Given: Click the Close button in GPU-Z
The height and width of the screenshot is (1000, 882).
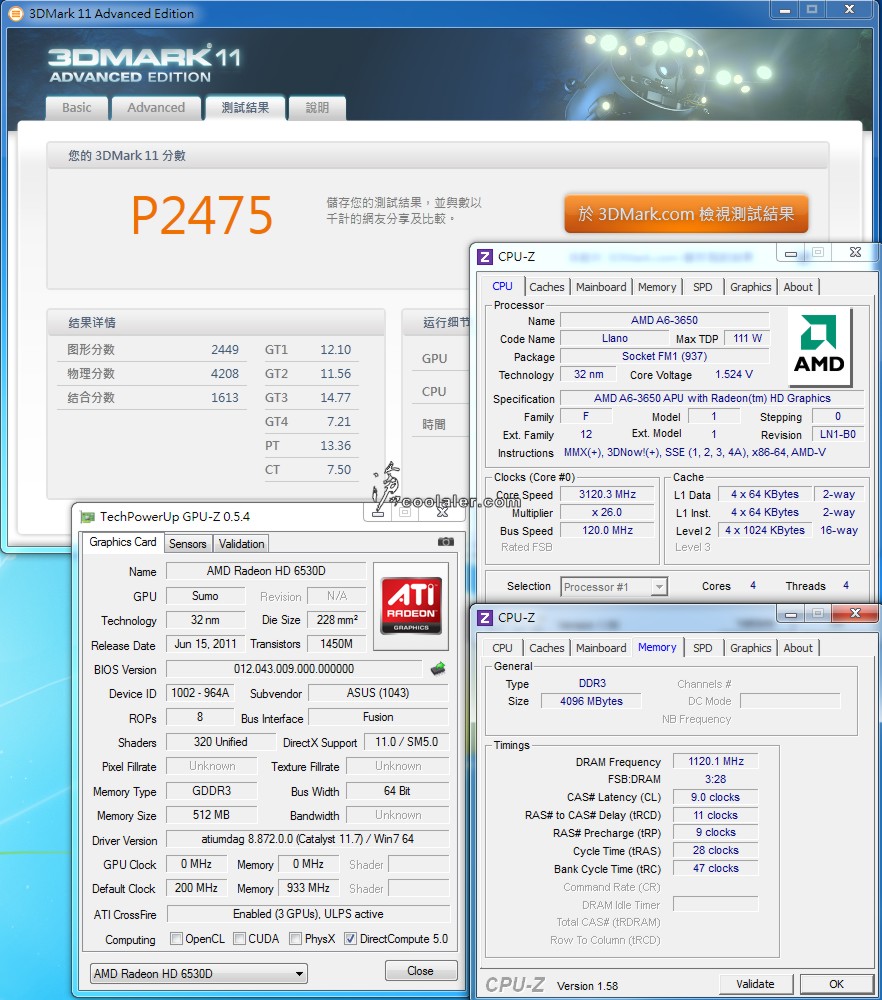Looking at the screenshot, I should (x=421, y=971).
